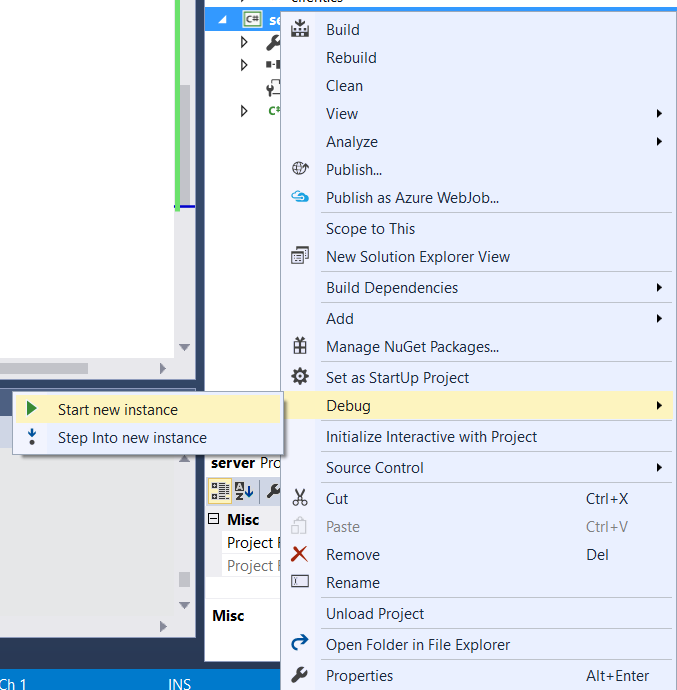Click the StartUp Project gear icon

click(x=300, y=377)
